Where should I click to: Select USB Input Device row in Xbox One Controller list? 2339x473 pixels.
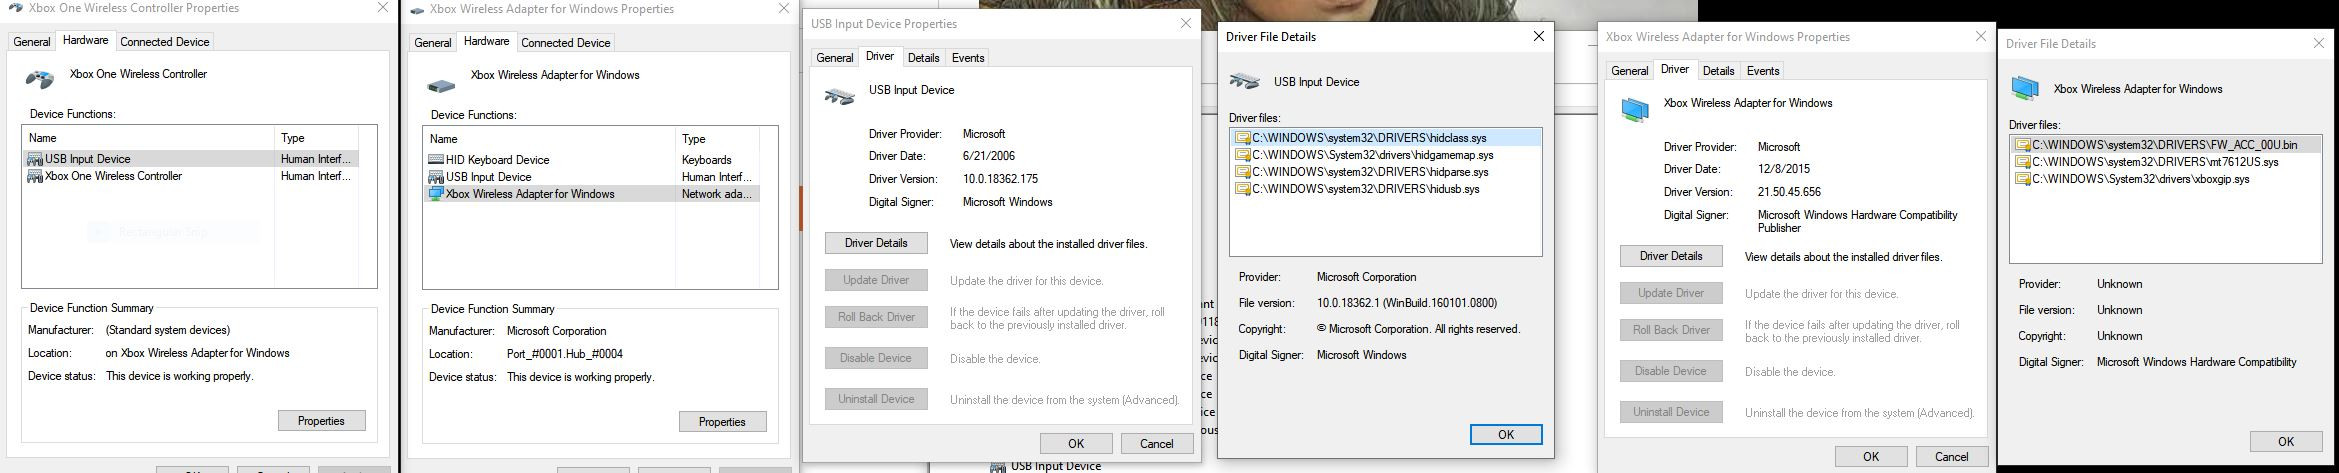tap(190, 158)
